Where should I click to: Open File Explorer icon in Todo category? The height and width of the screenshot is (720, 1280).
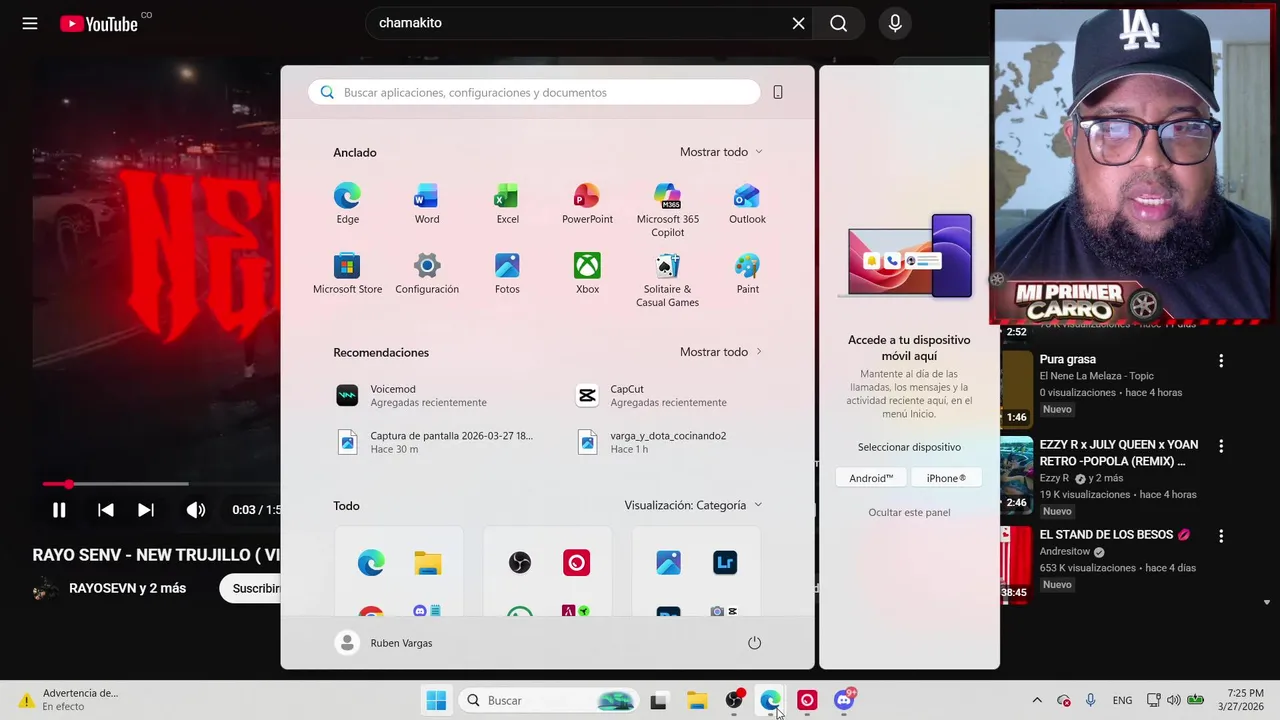click(428, 563)
